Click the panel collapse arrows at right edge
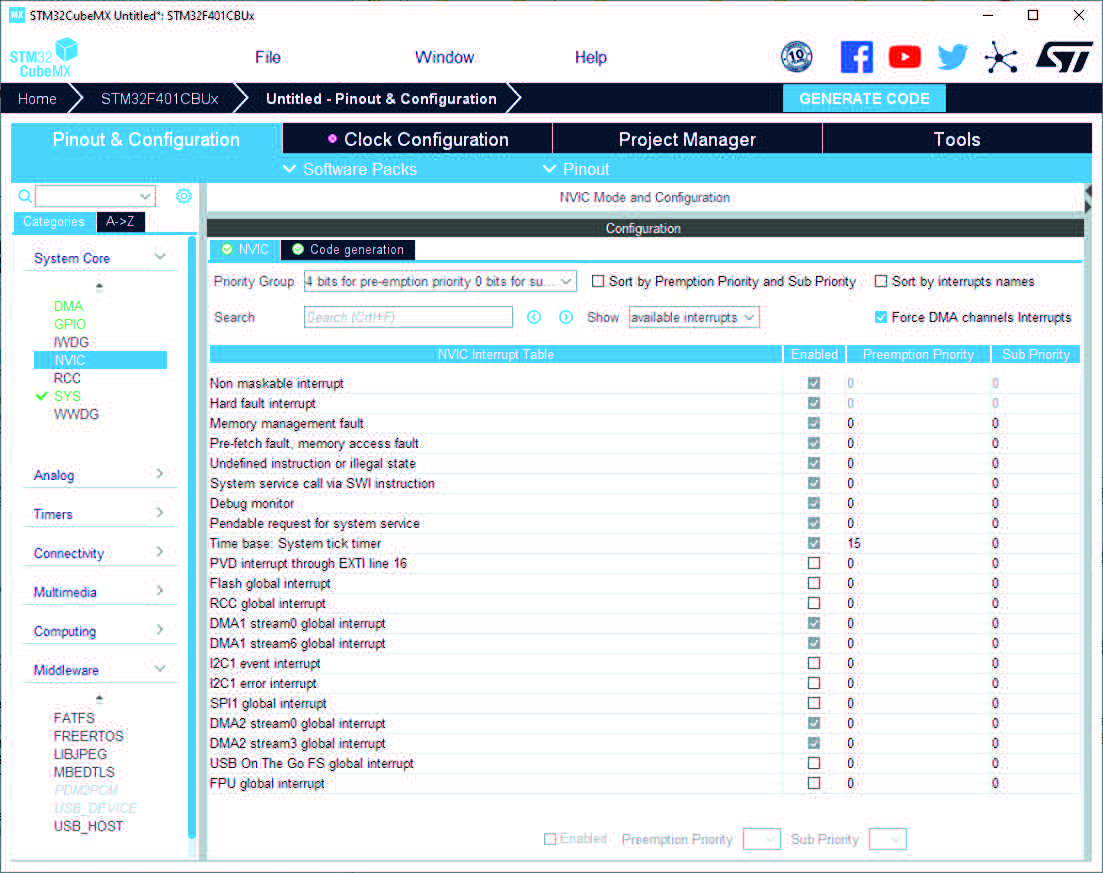This screenshot has width=1103, height=873. [x=1088, y=198]
